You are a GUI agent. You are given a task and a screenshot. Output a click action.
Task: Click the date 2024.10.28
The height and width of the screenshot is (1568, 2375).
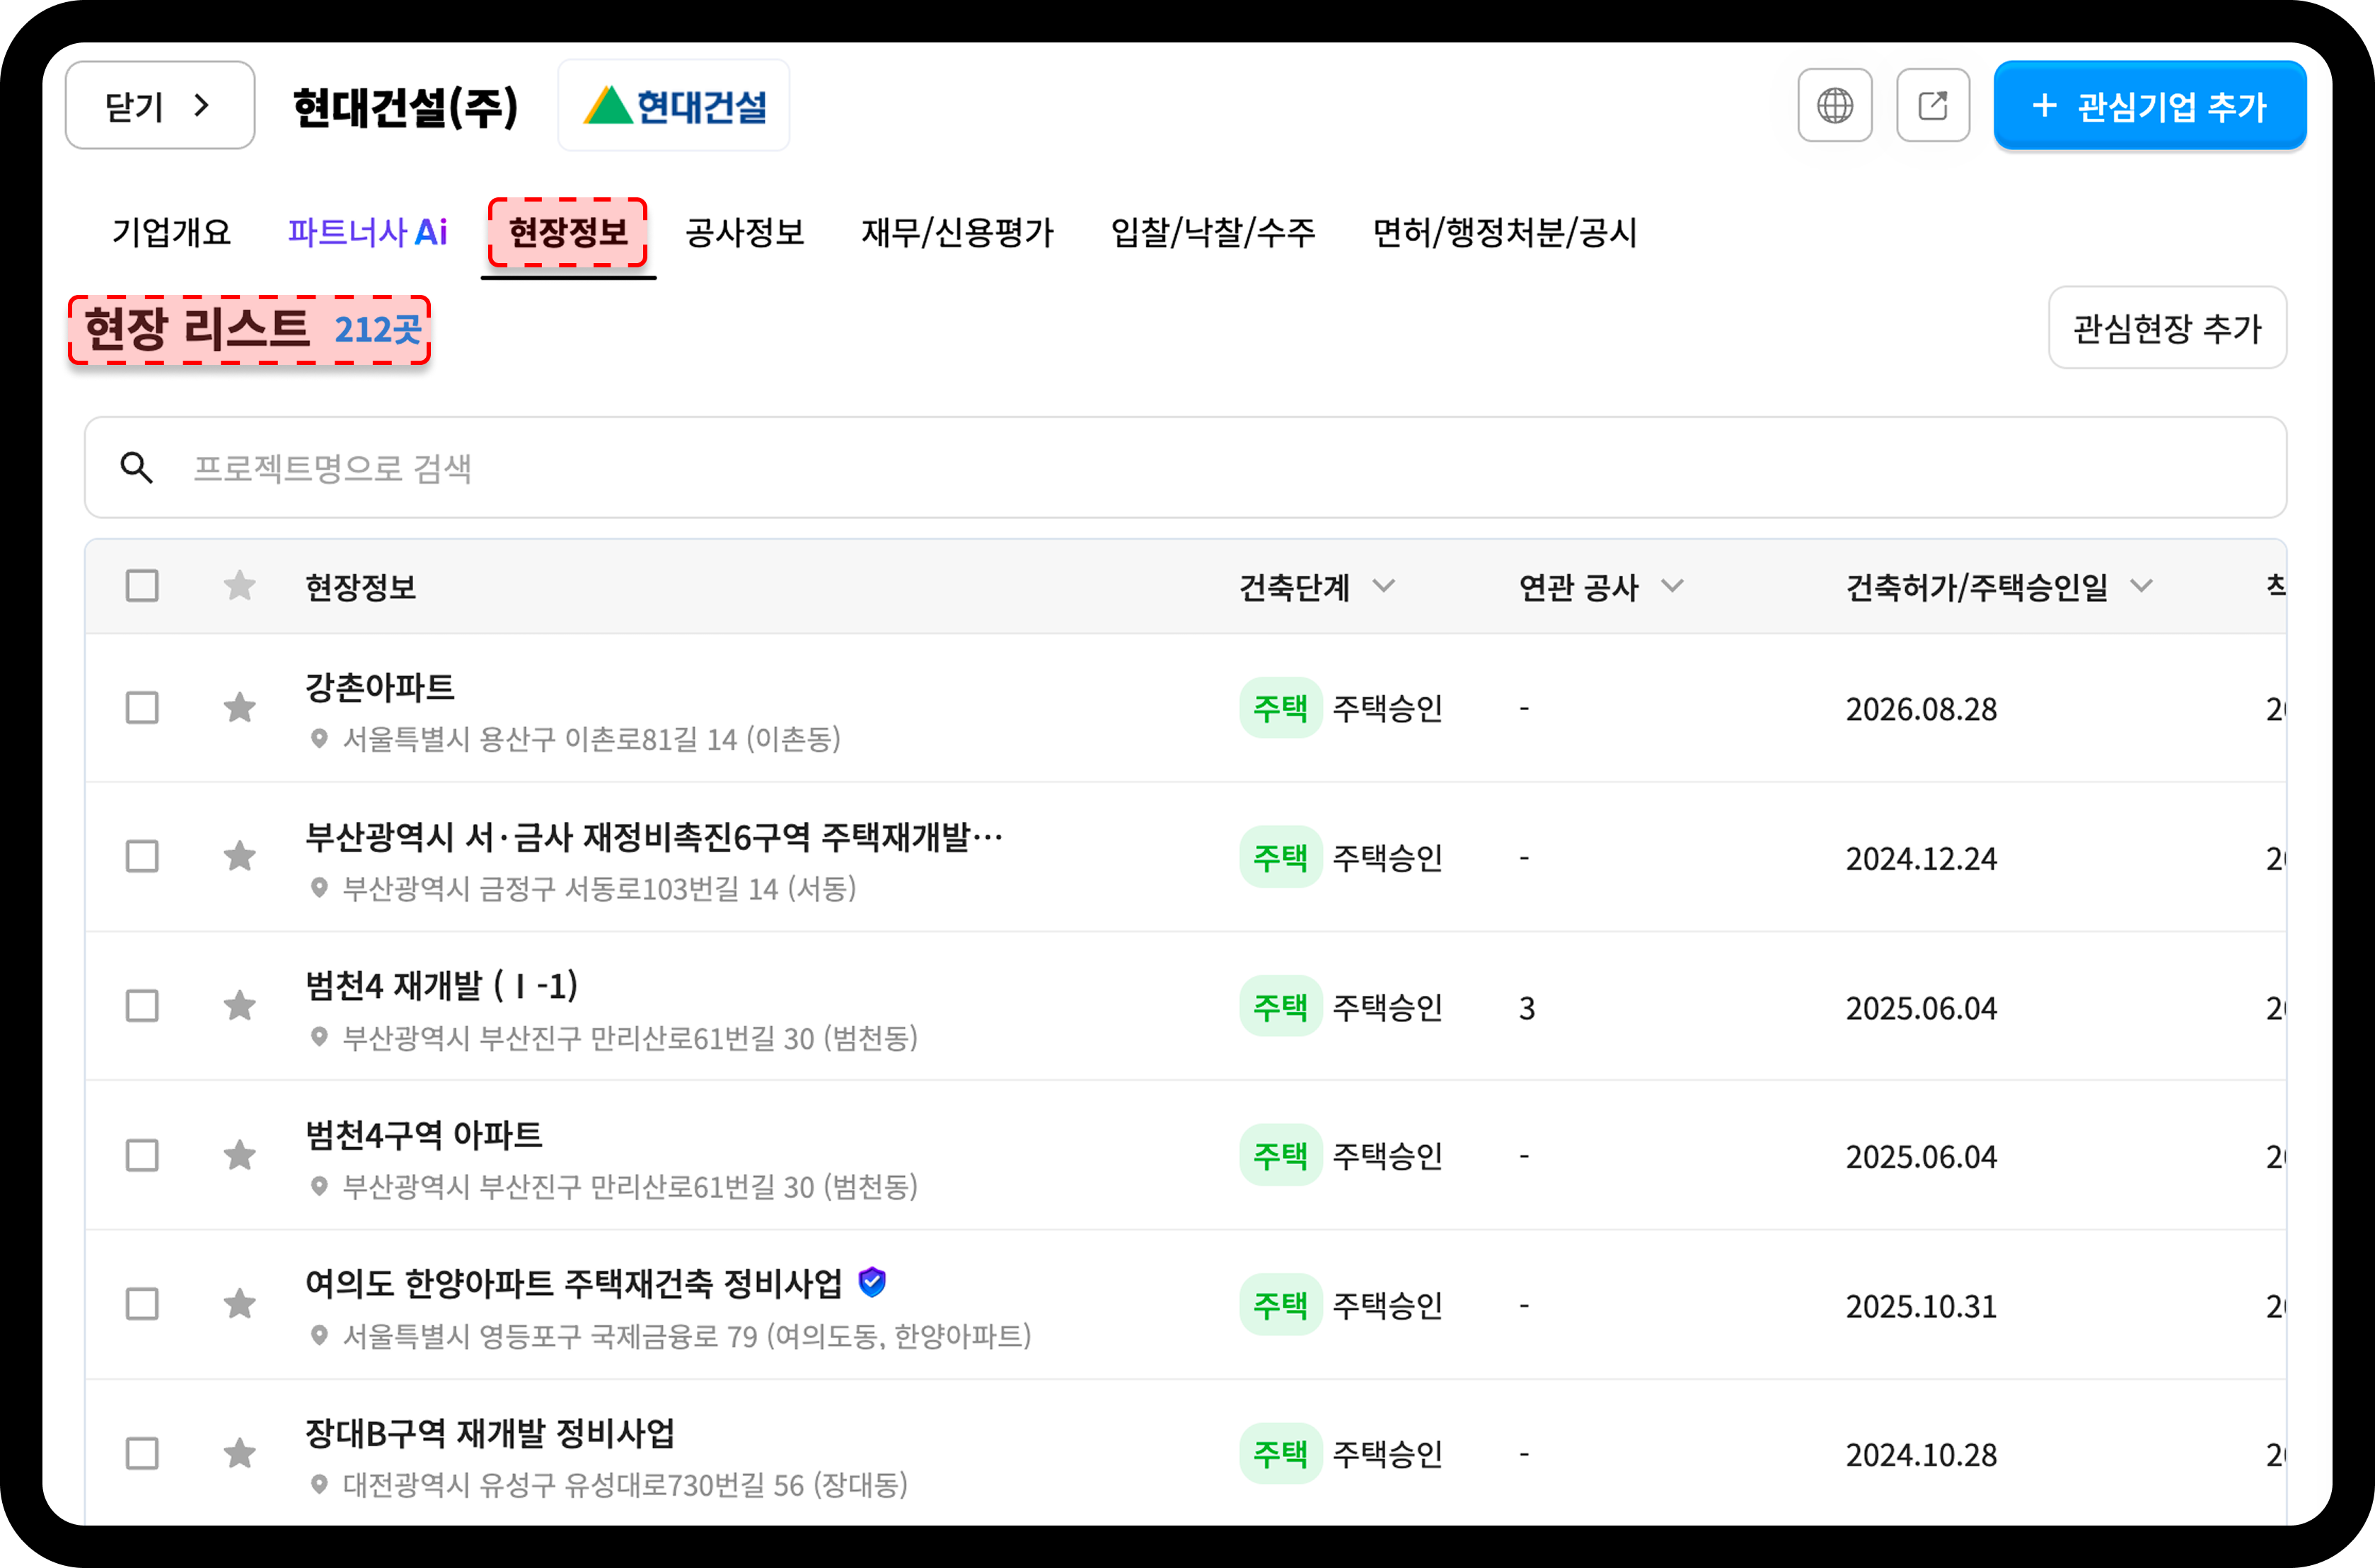(x=1921, y=1455)
